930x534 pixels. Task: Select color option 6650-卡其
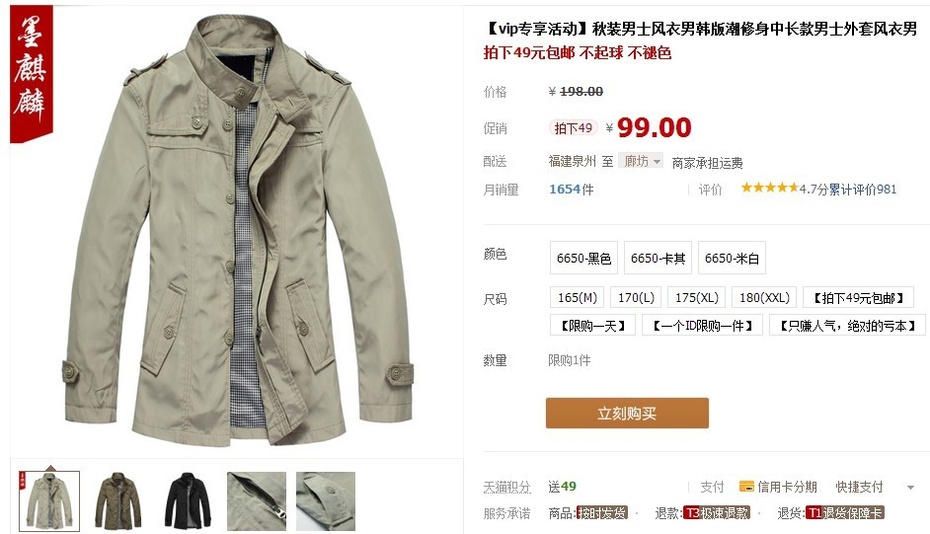point(658,258)
